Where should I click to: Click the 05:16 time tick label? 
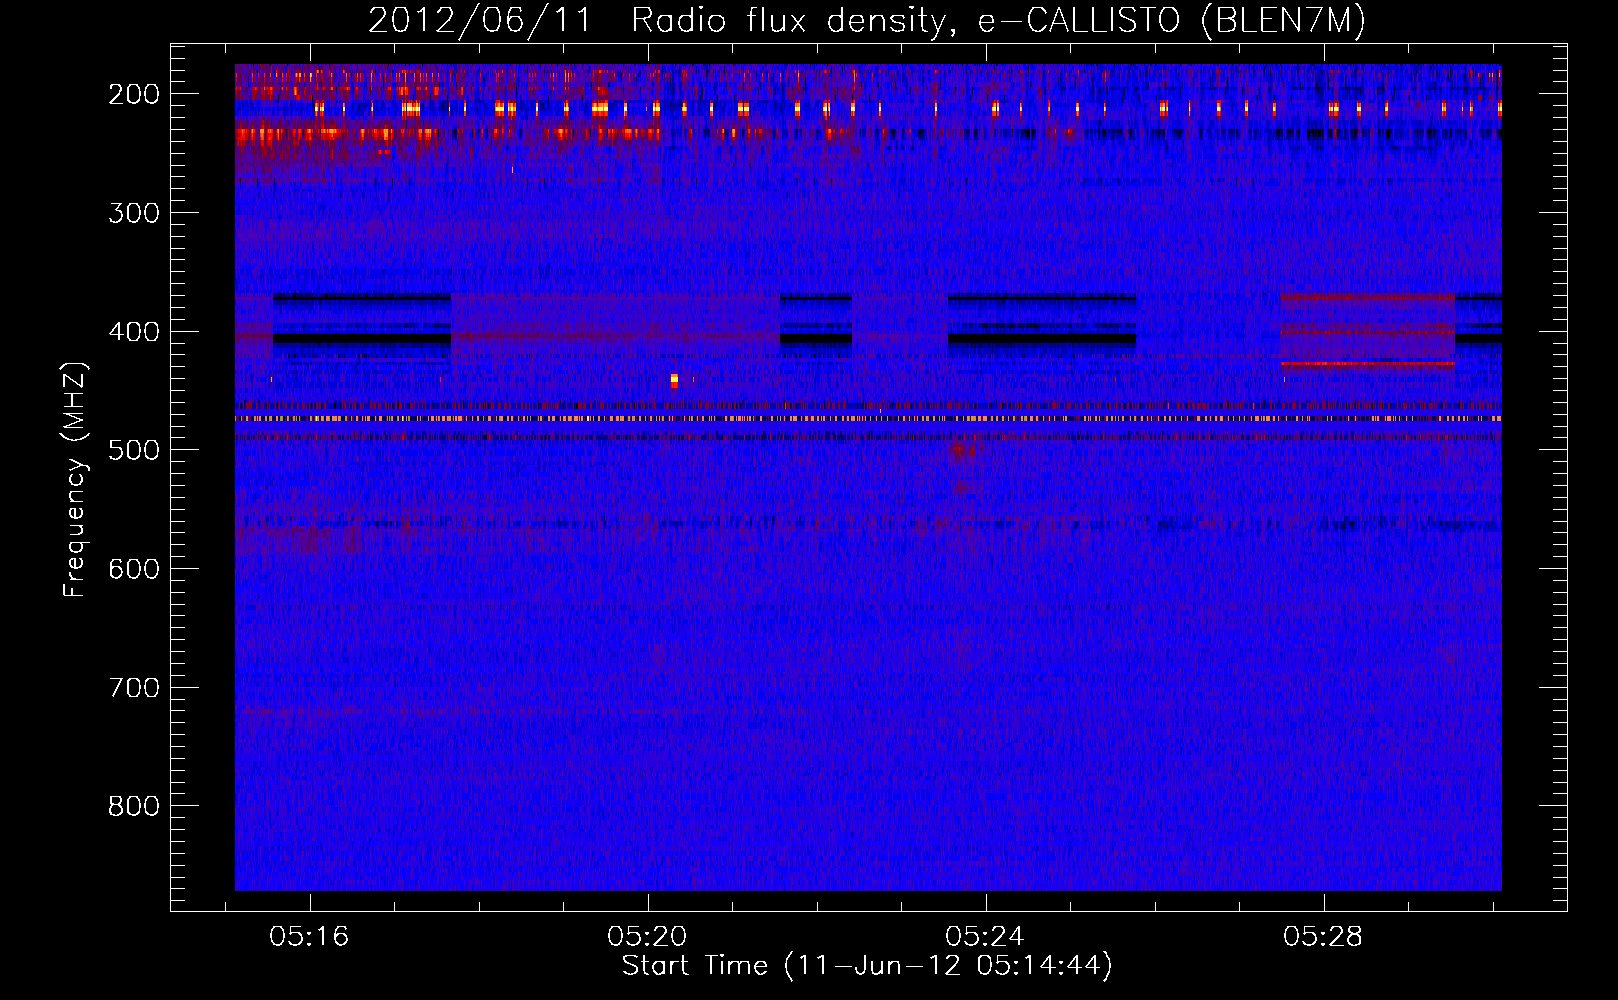(x=309, y=937)
